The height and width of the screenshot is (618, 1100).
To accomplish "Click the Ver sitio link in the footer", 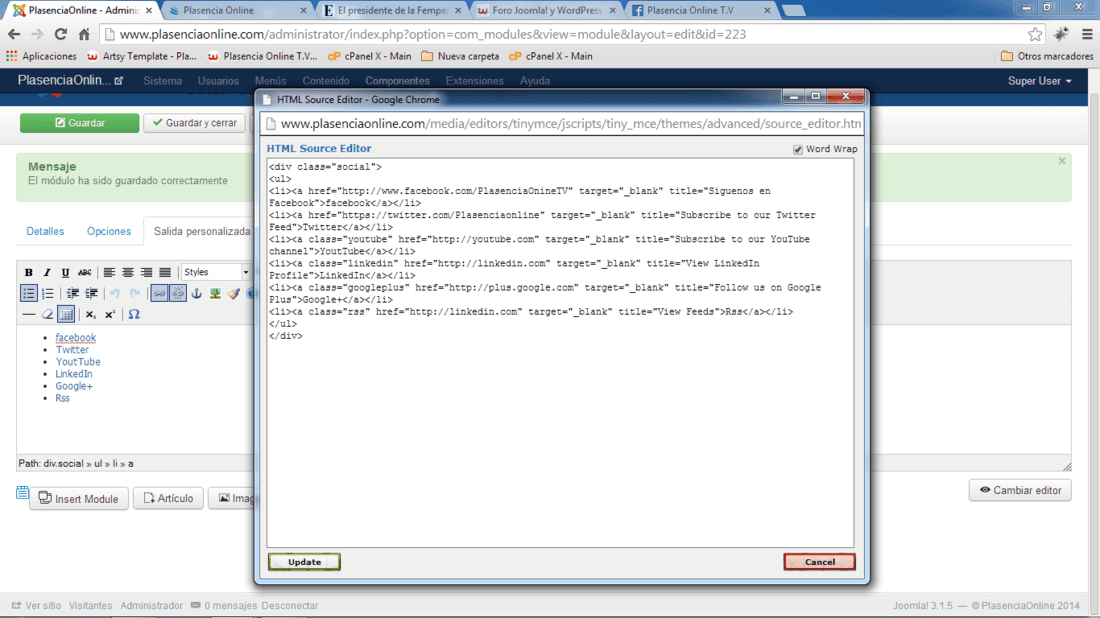I will 36,605.
